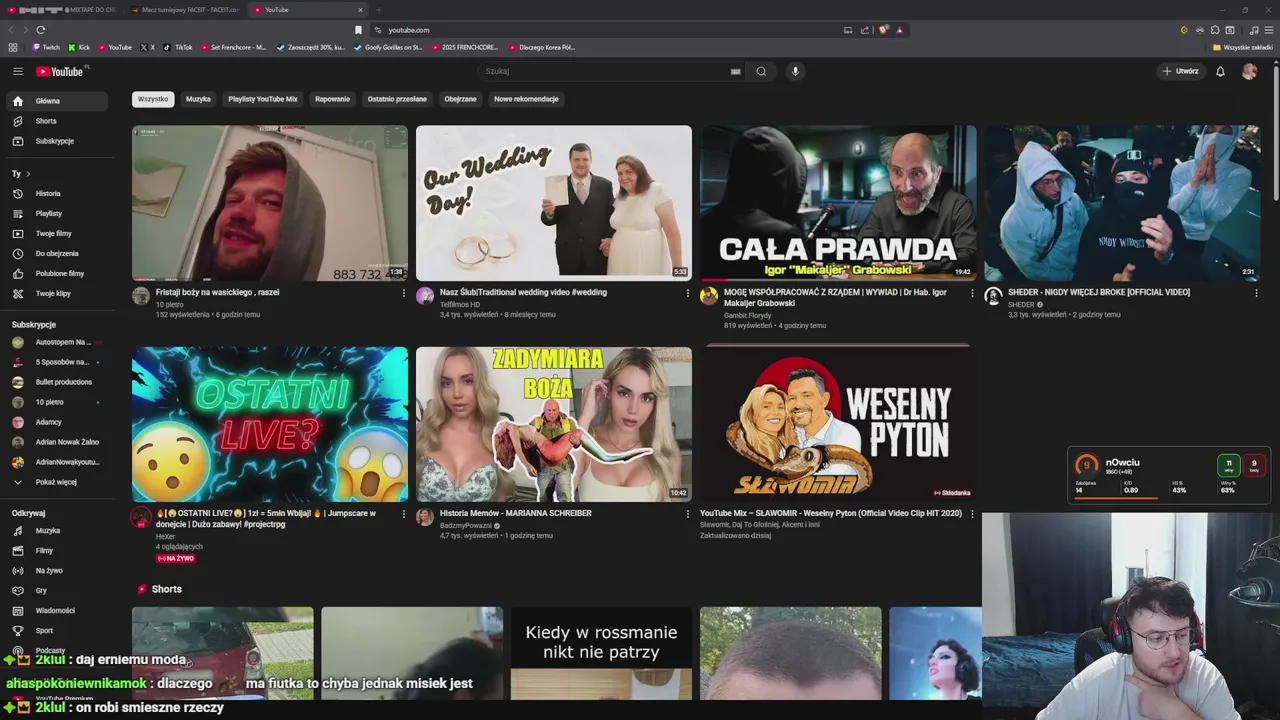Screen dimensions: 1280x720
Task: Select Nowe rekomendacje filter chip
Action: (x=526, y=99)
